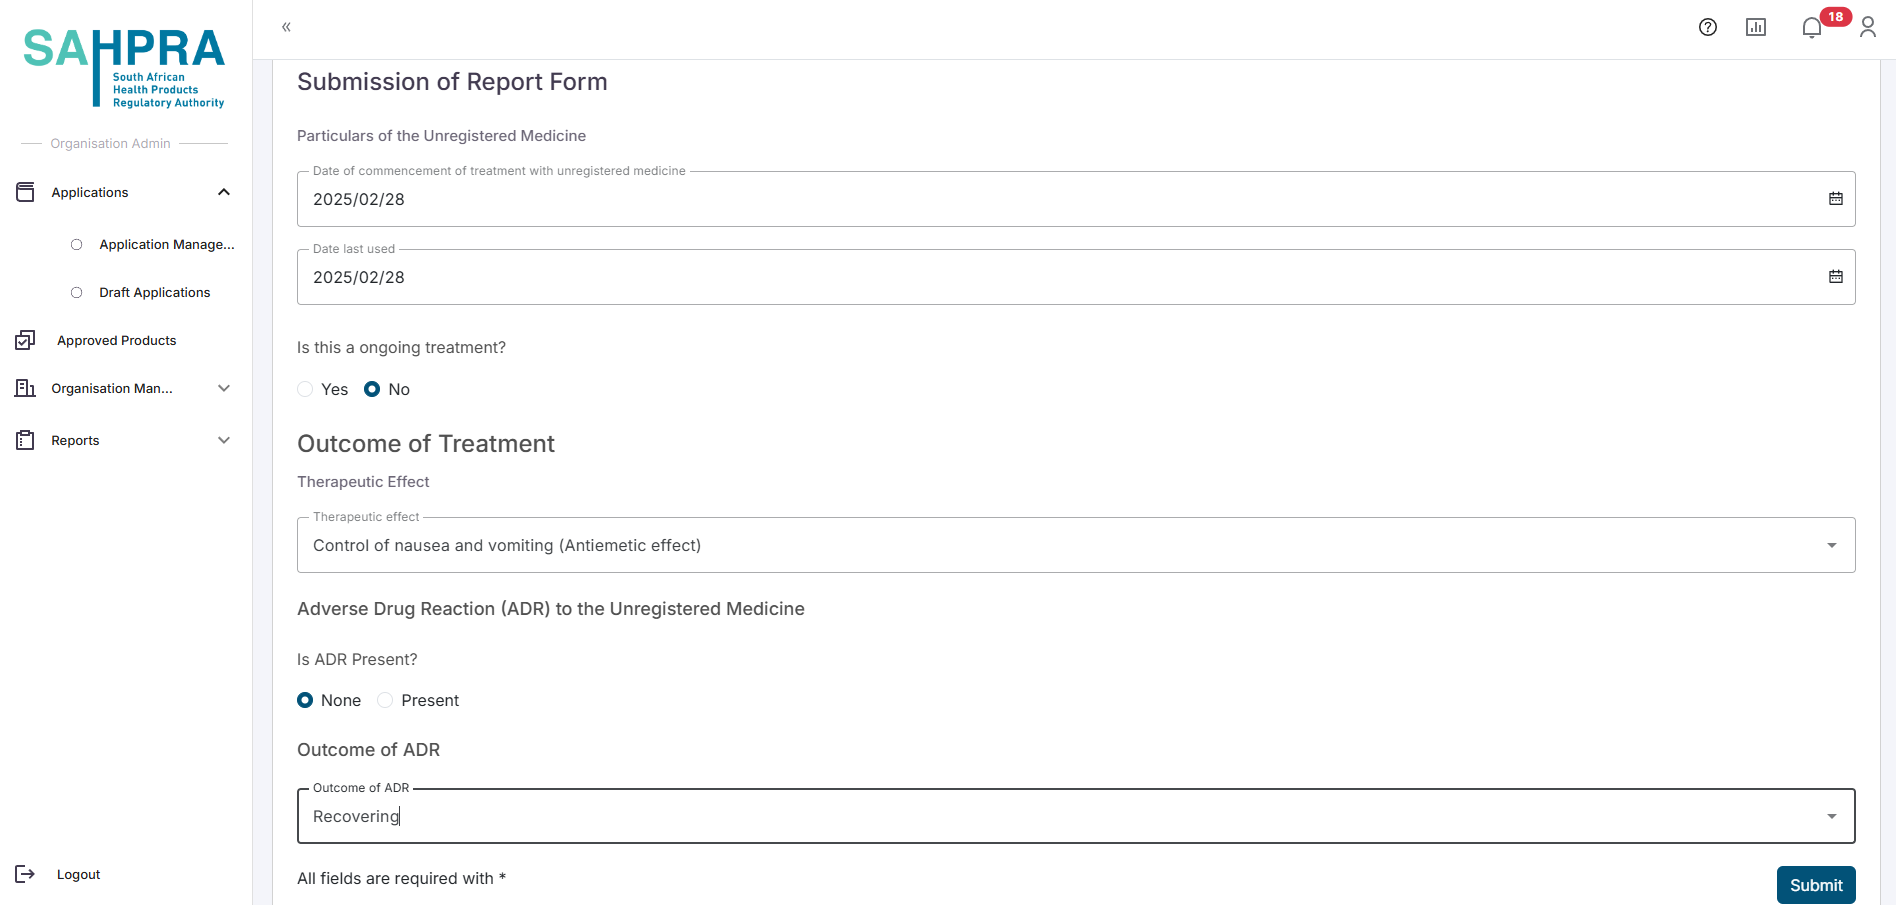1896x905 pixels.
Task: Select Yes for ongoing treatment
Action: pos(306,389)
